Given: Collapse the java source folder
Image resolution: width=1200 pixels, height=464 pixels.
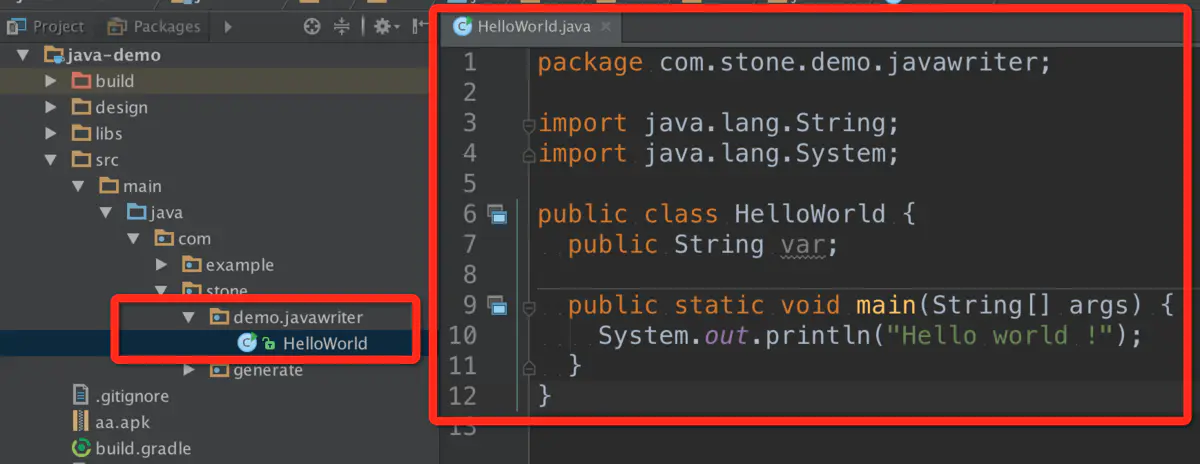Looking at the screenshot, I should pyautogui.click(x=105, y=212).
